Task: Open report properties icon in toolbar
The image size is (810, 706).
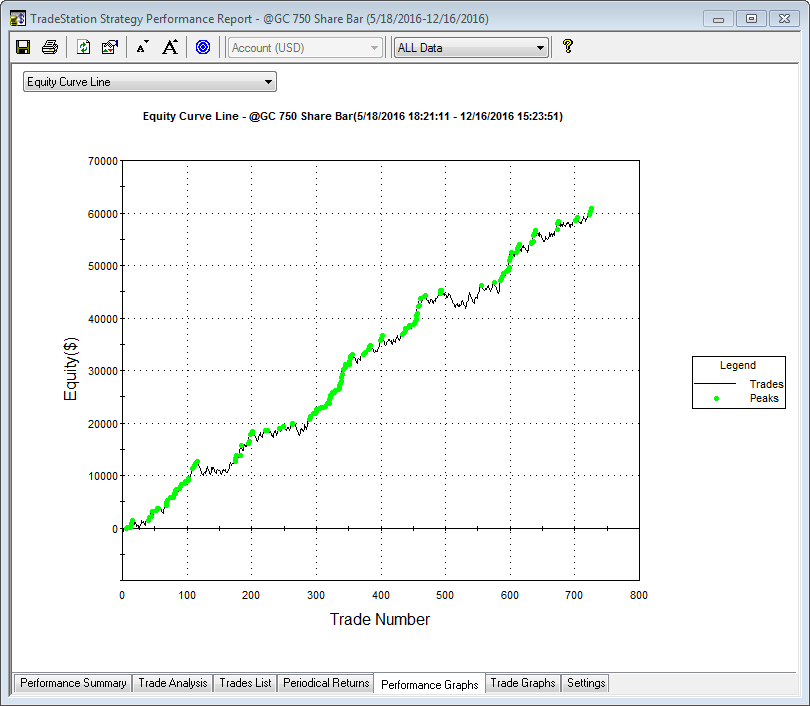Action: [x=110, y=47]
